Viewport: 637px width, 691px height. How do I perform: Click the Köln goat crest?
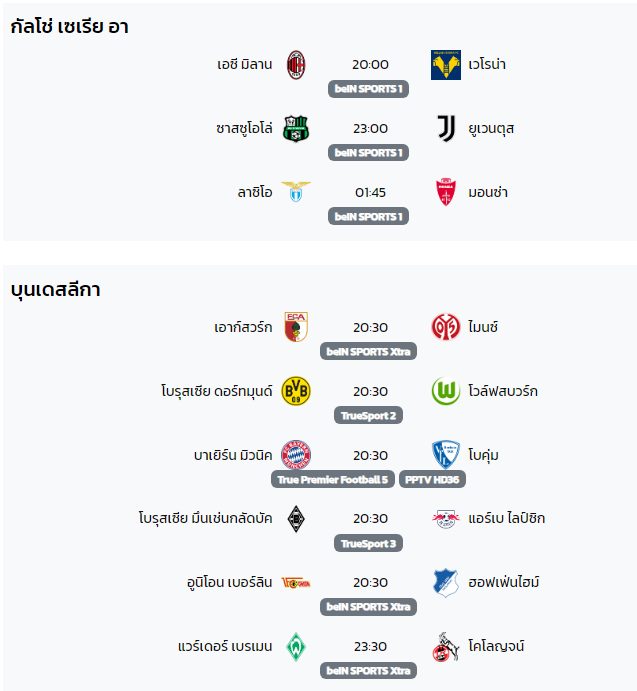coord(446,647)
